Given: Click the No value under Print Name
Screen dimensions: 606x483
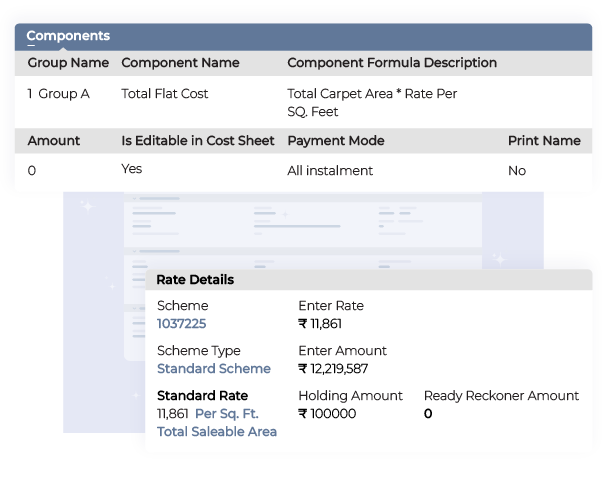Looking at the screenshot, I should coord(517,171).
